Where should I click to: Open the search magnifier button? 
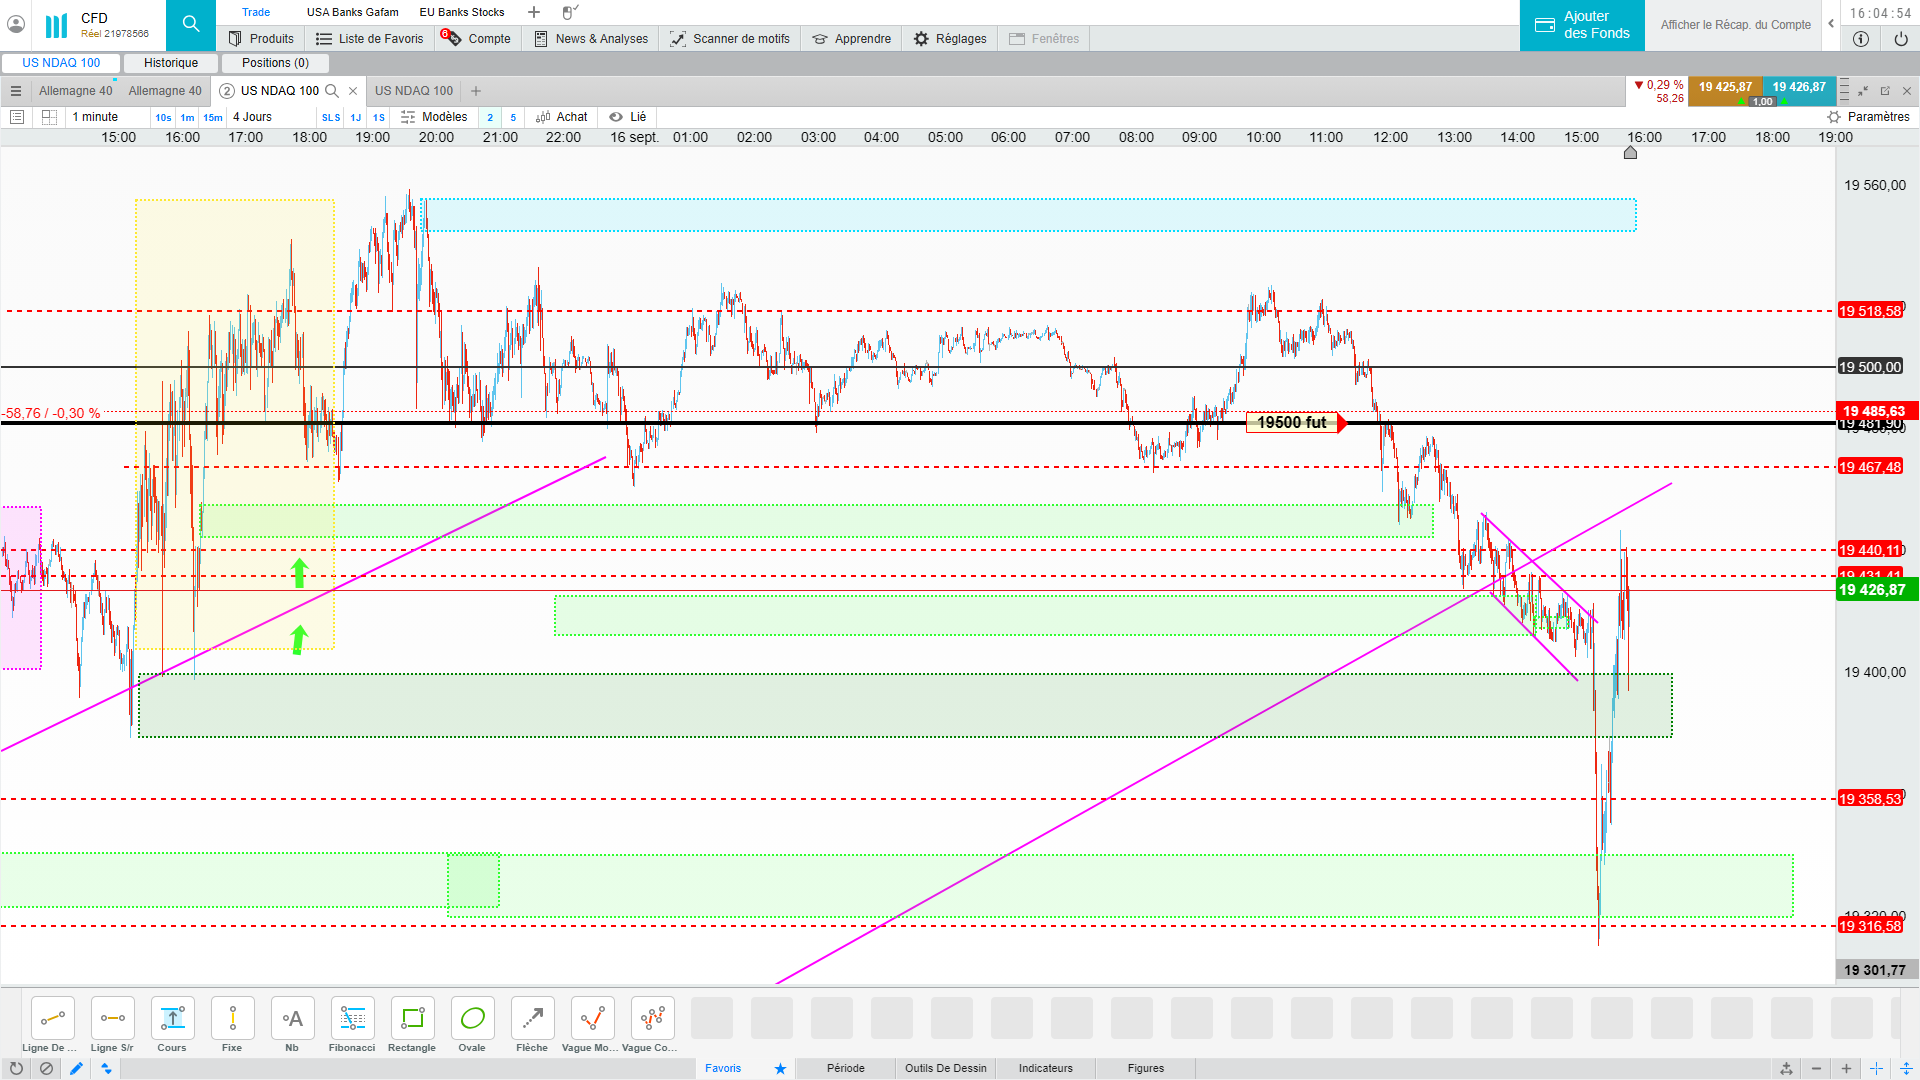pos(190,25)
